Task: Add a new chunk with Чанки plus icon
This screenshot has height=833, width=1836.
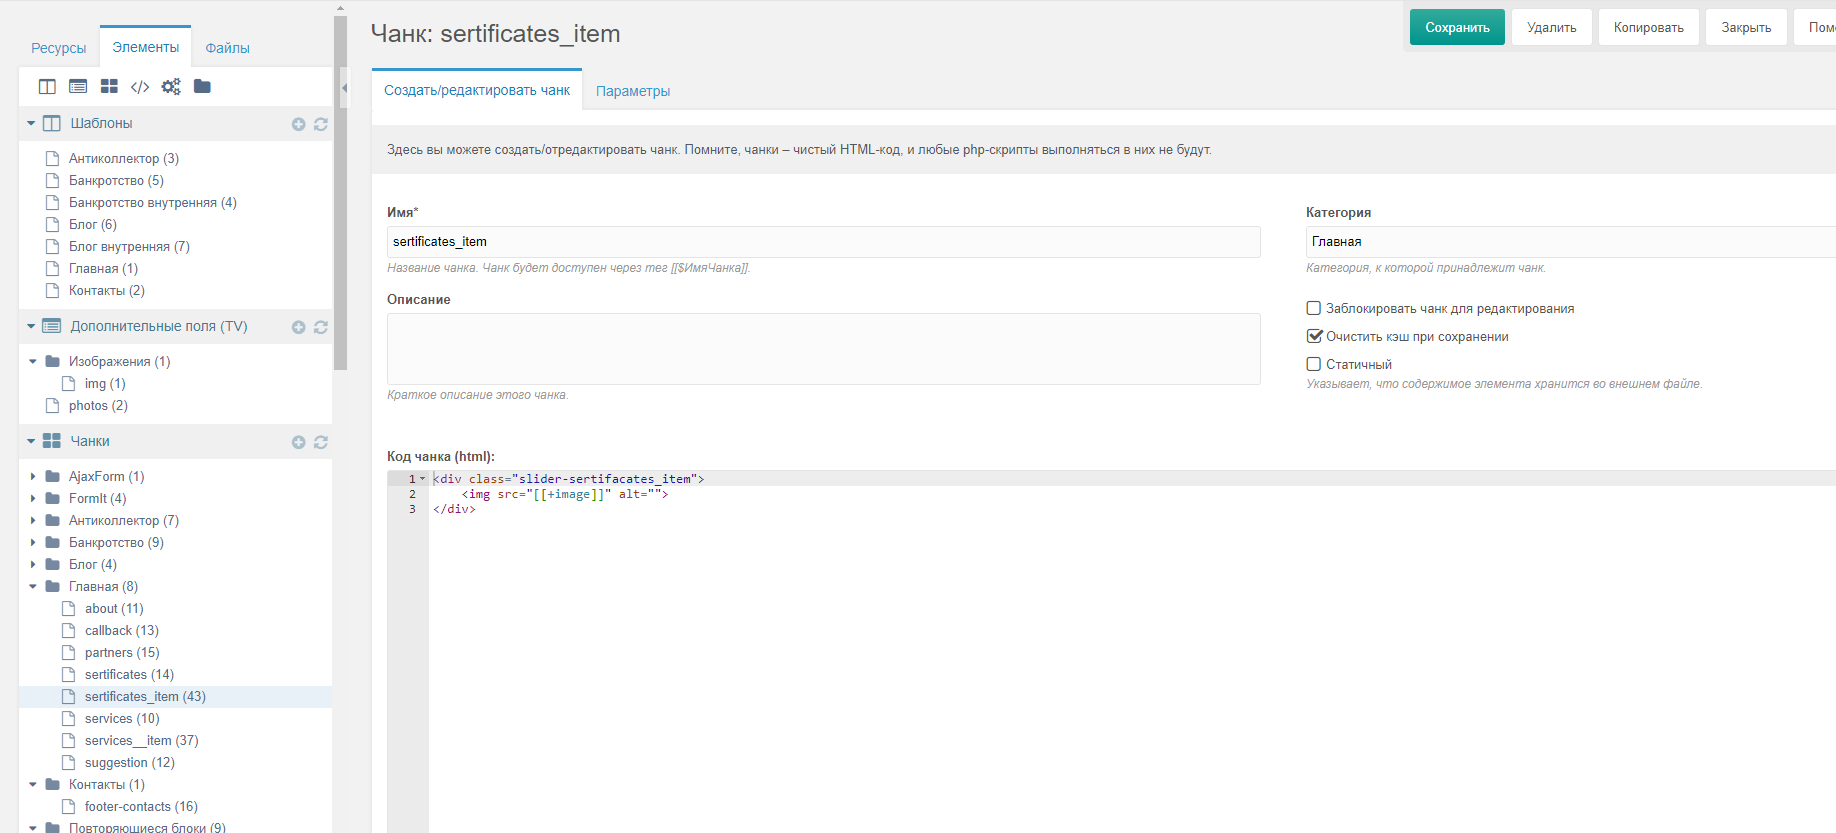Action: coord(298,442)
